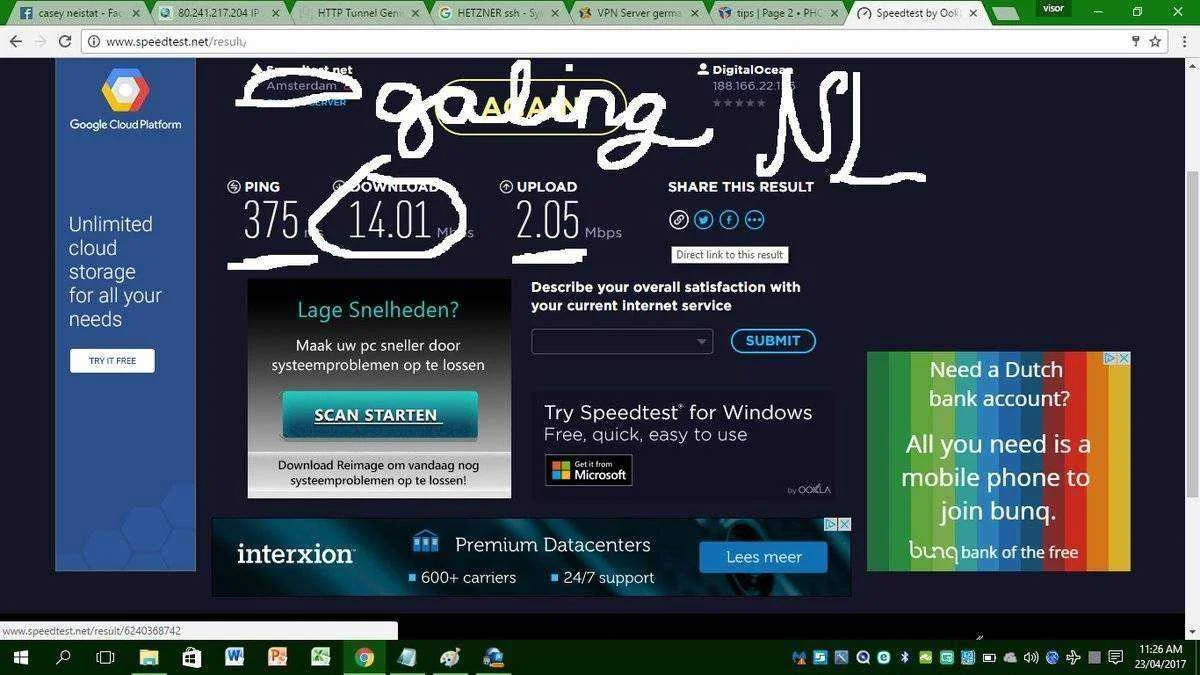Click the Try Speedtest for Windows heading

[678, 412]
